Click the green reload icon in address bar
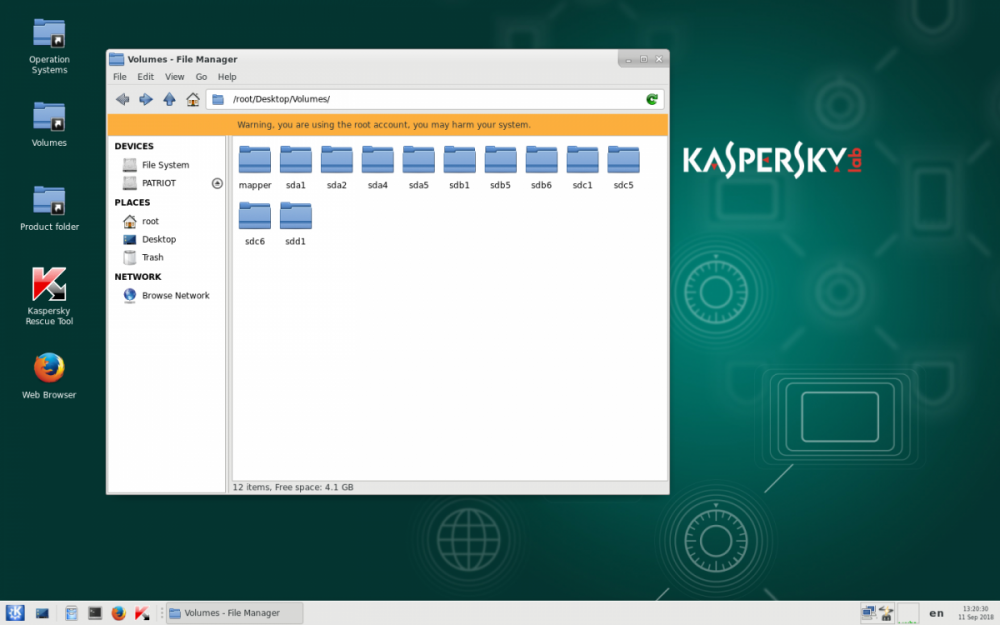Viewport: 1000px width, 625px height. [x=651, y=99]
